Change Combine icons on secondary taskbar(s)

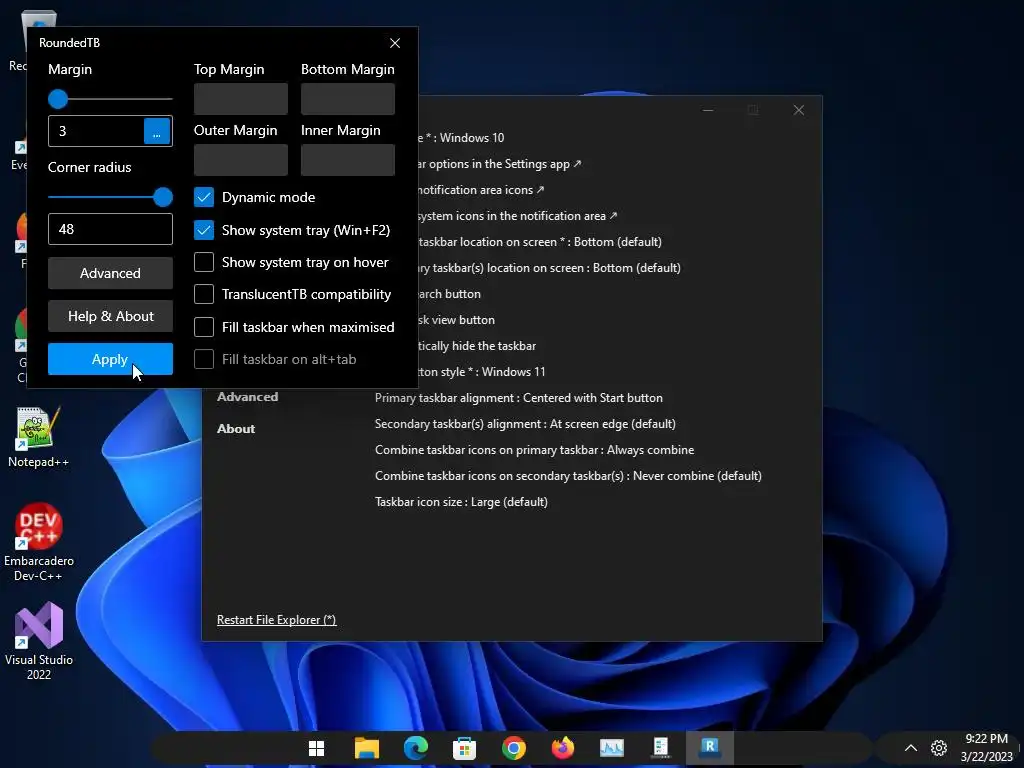(568, 476)
